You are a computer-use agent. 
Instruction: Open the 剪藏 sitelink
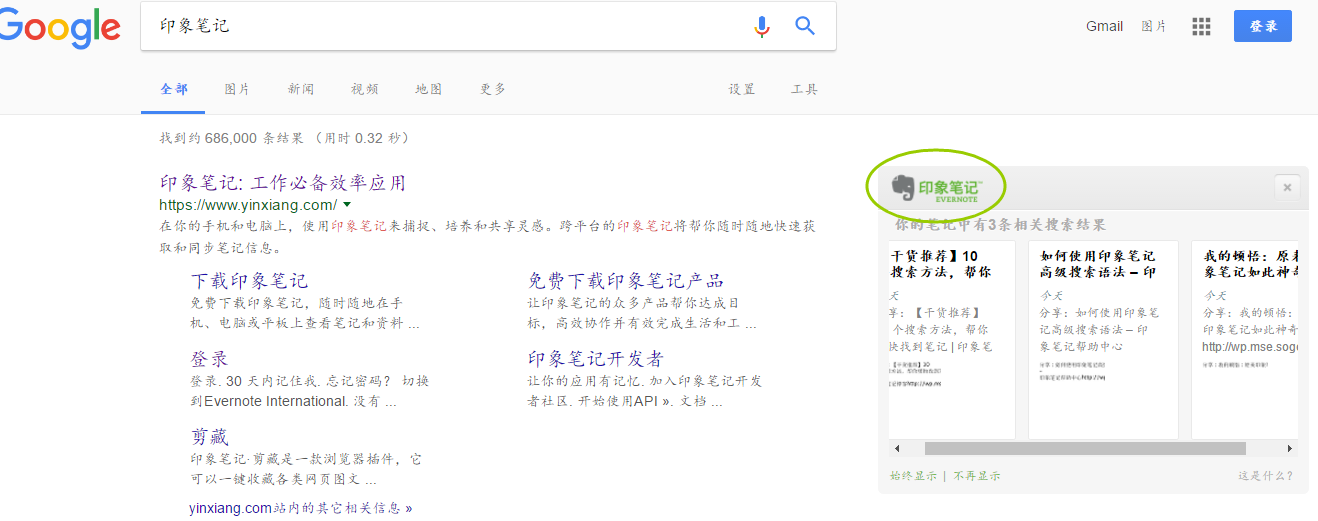click(x=210, y=436)
